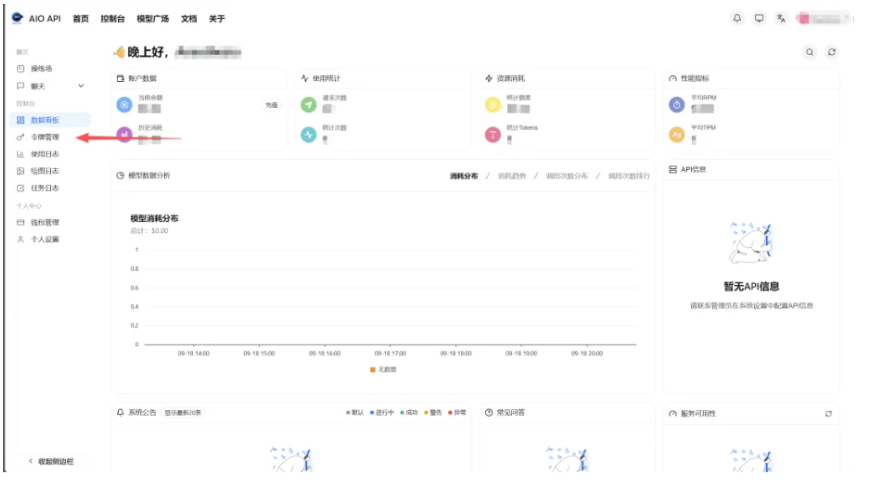The height and width of the screenshot is (488, 892).
Task: Switch to the 消耗趋势 chart tab
Action: [x=512, y=176]
